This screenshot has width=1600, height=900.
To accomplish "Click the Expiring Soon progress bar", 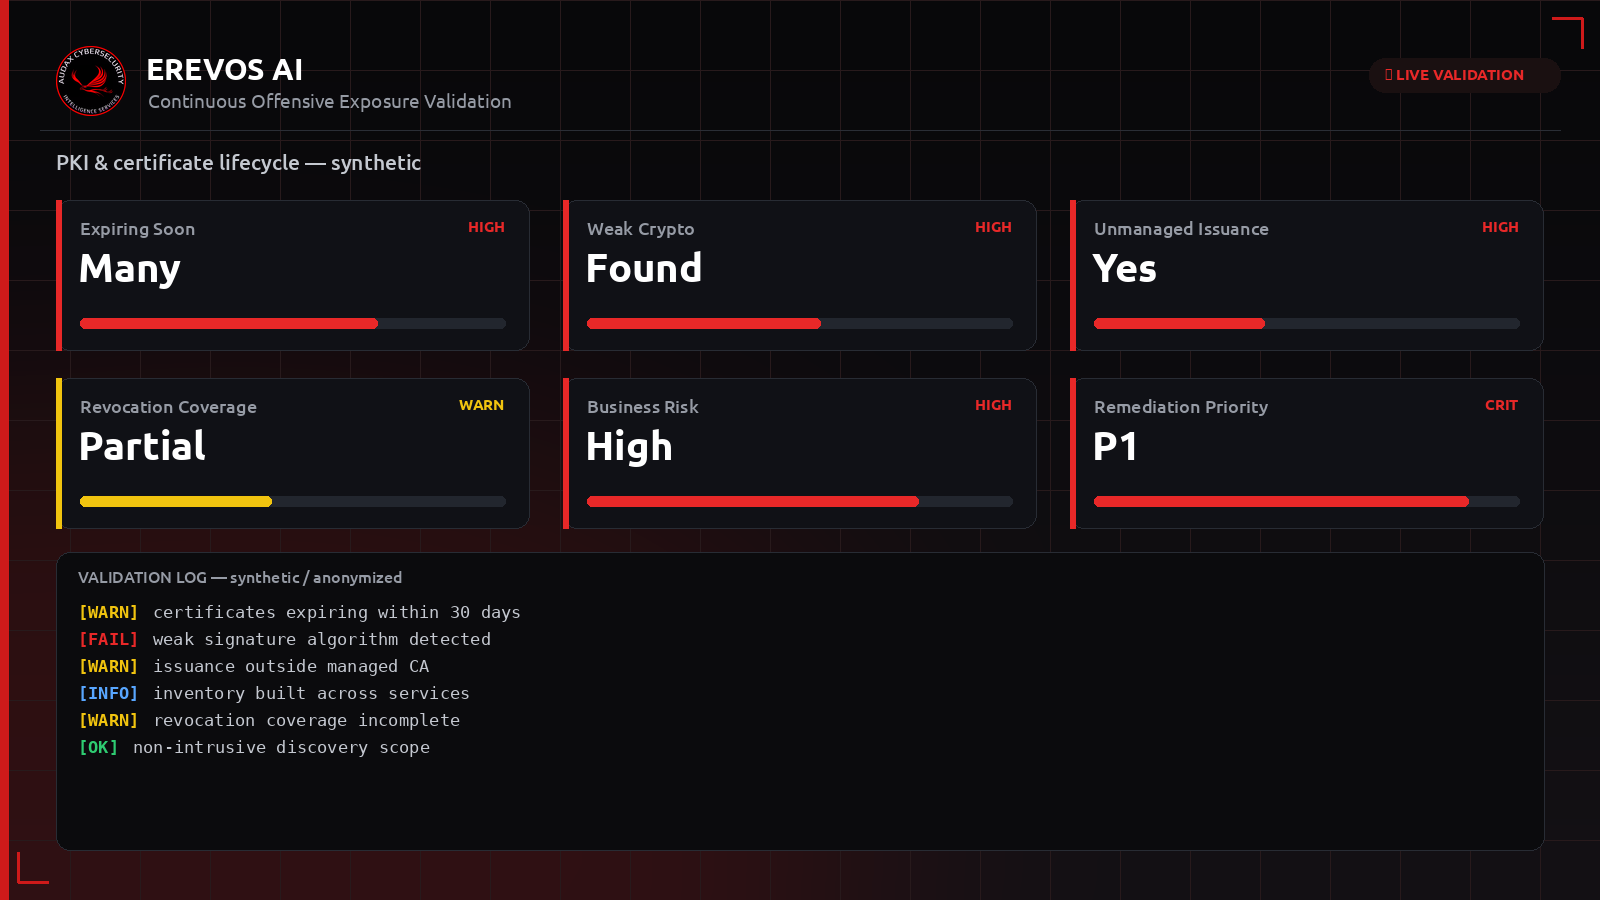I will (293, 324).
